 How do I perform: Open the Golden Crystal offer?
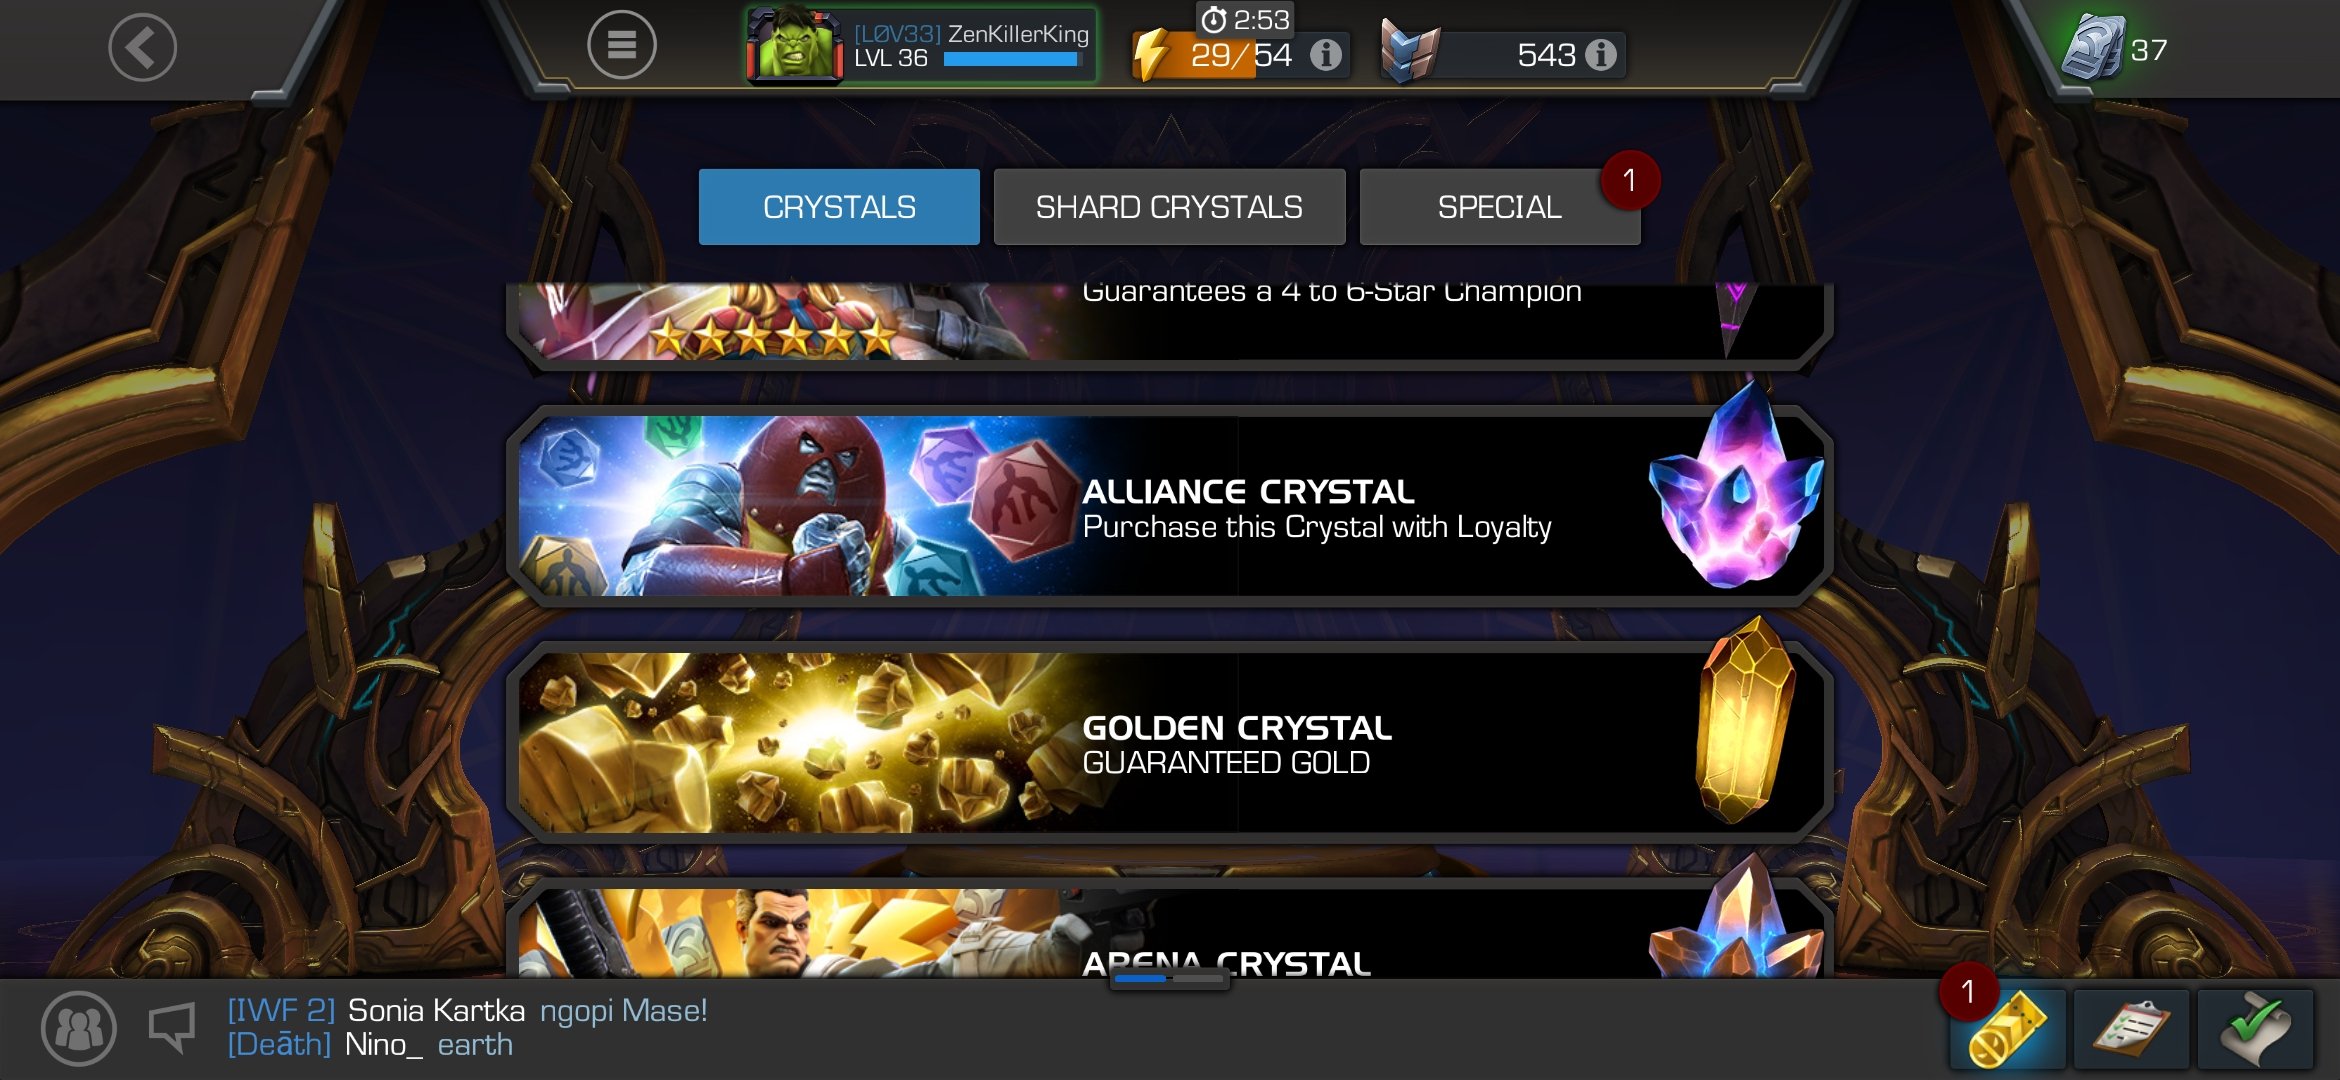pyautogui.click(x=1170, y=743)
